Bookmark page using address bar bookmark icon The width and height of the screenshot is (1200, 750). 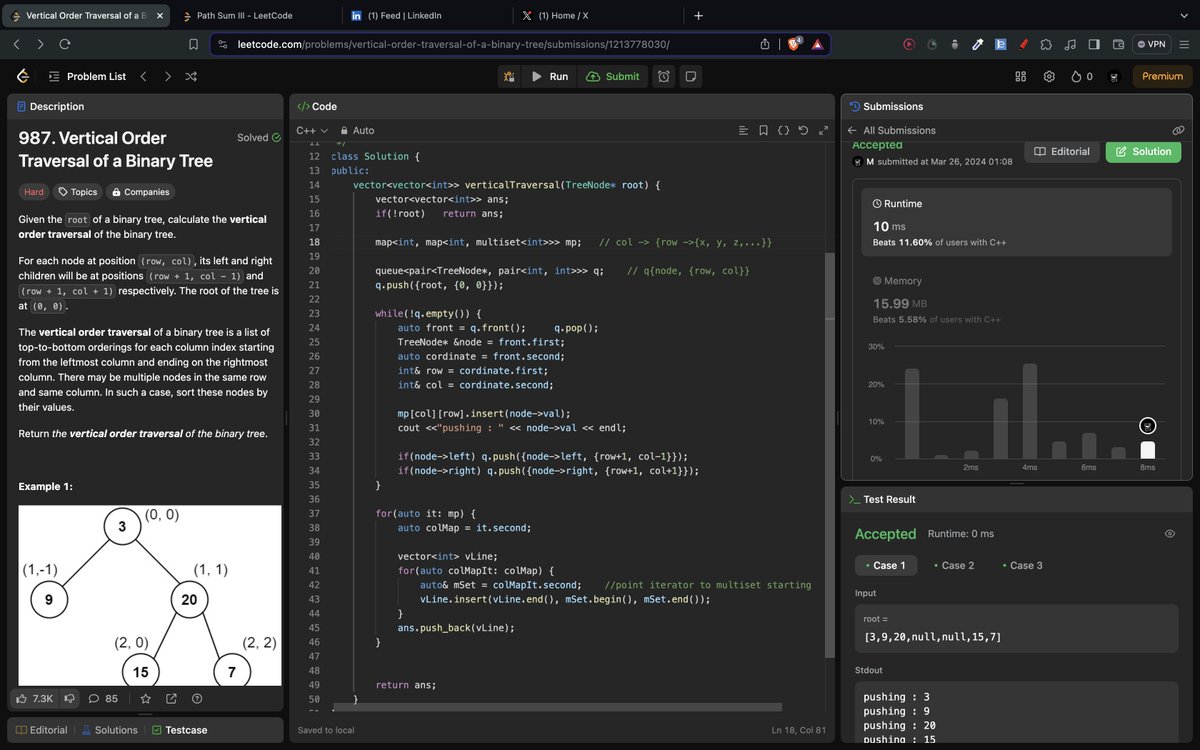pyautogui.click(x=194, y=44)
